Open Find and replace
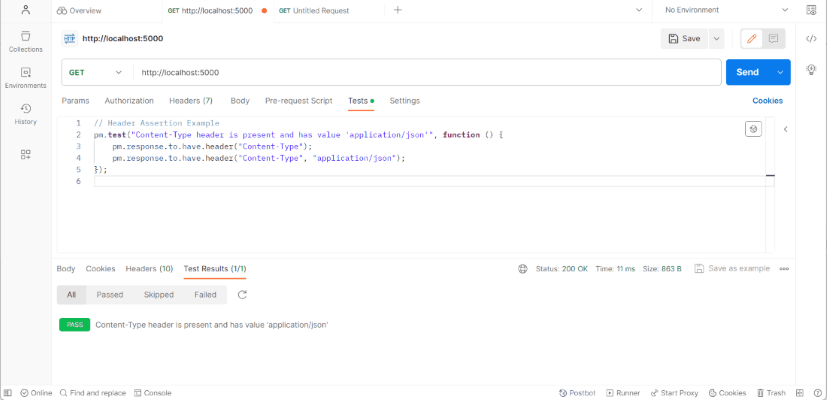This screenshot has height=400, width=827. (93, 393)
